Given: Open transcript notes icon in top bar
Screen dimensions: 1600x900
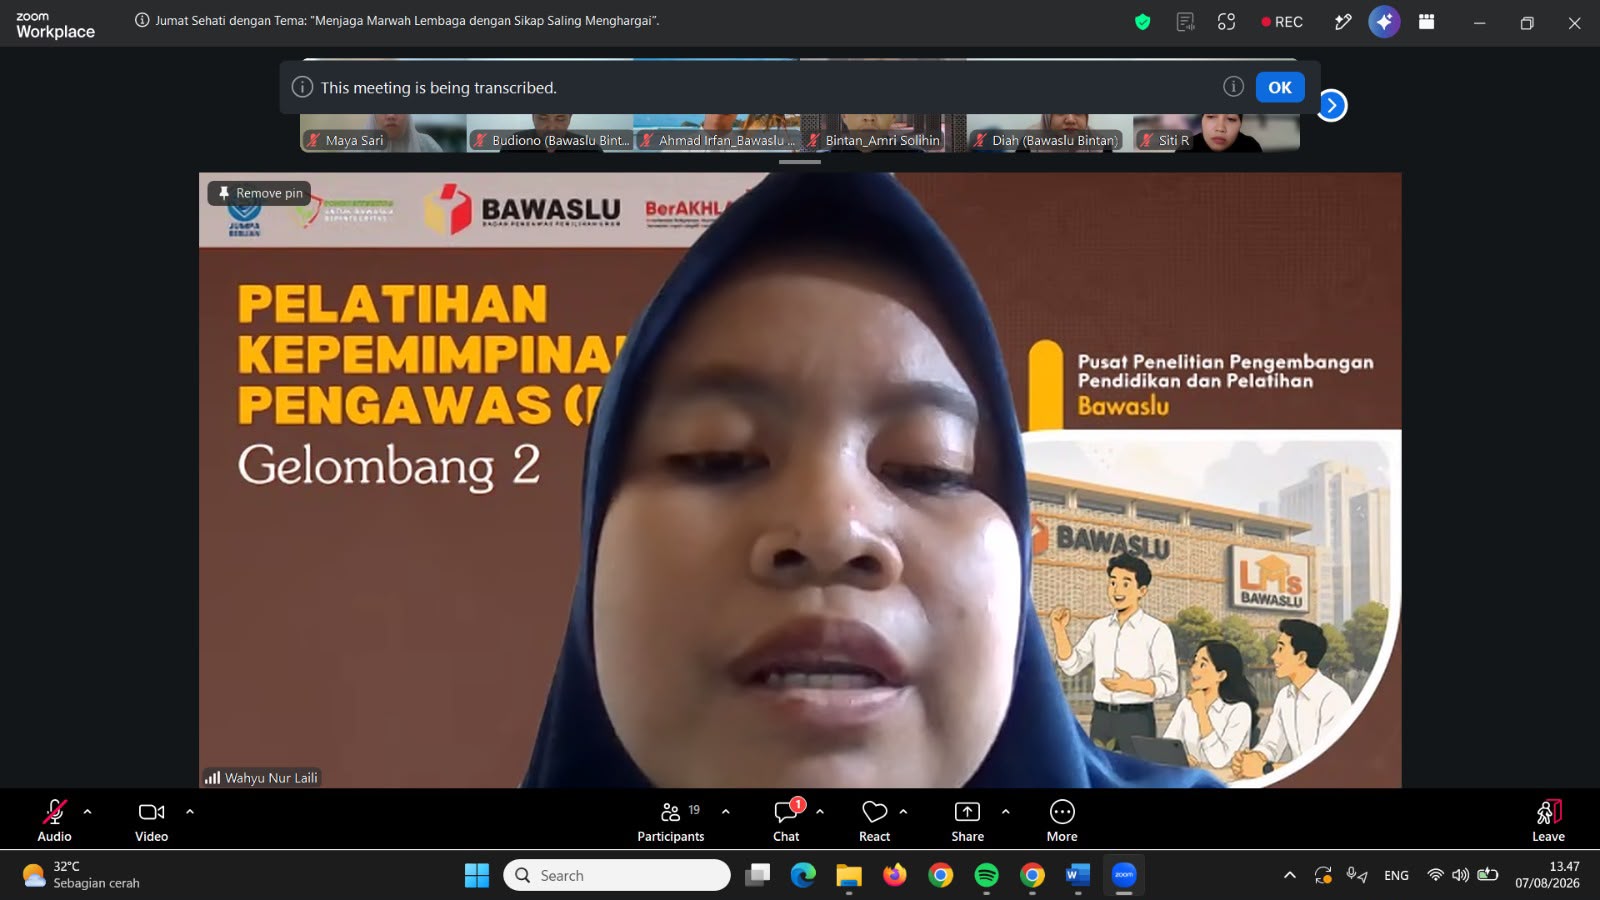Looking at the screenshot, I should pyautogui.click(x=1185, y=22).
